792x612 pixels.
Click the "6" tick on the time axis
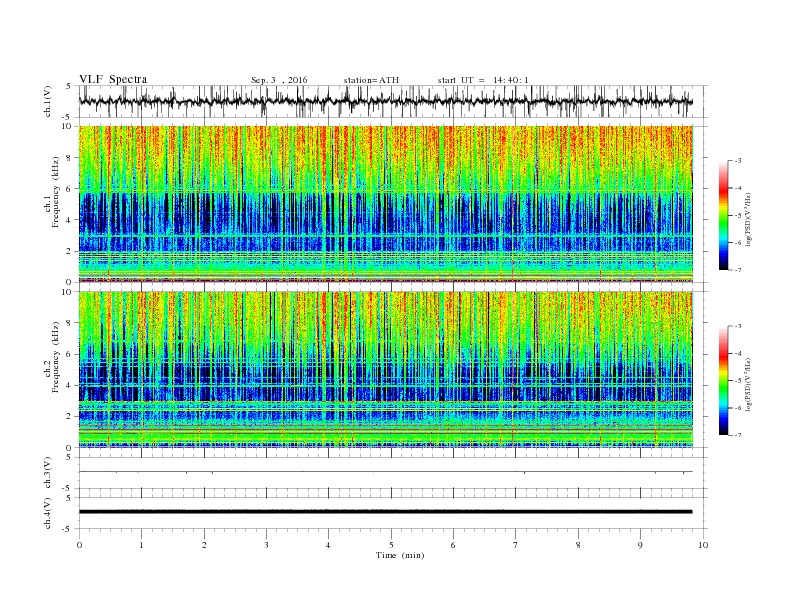(x=453, y=545)
